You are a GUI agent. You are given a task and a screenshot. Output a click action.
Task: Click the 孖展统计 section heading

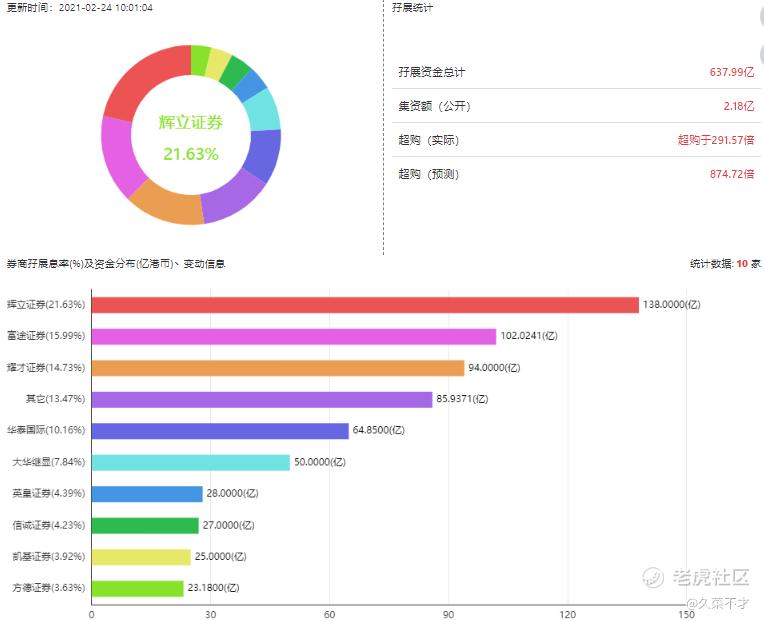[412, 7]
